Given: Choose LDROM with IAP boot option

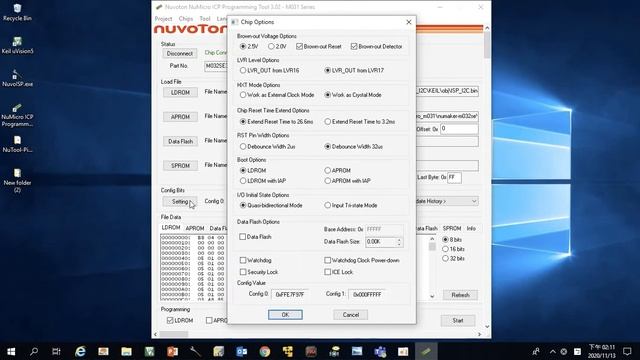Looking at the screenshot, I should pyautogui.click(x=263, y=180).
